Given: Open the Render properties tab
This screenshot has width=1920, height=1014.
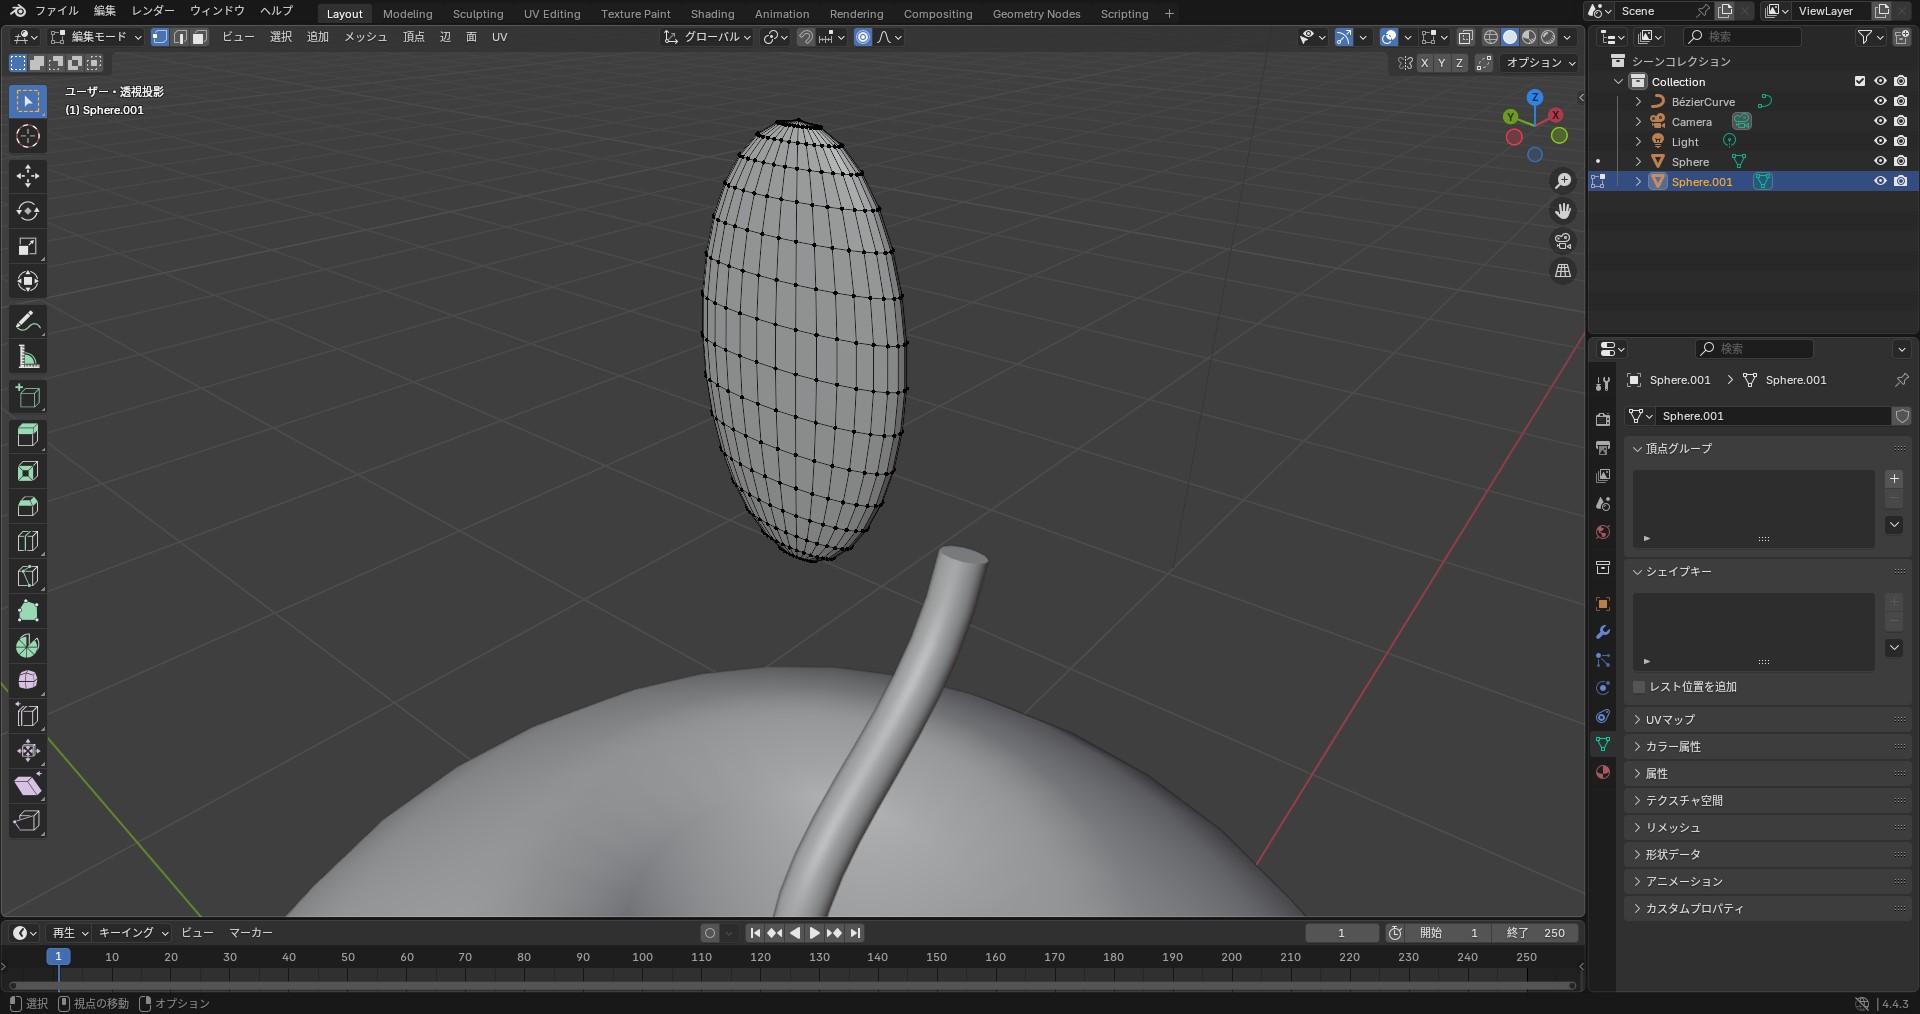Looking at the screenshot, I should click(x=1603, y=419).
